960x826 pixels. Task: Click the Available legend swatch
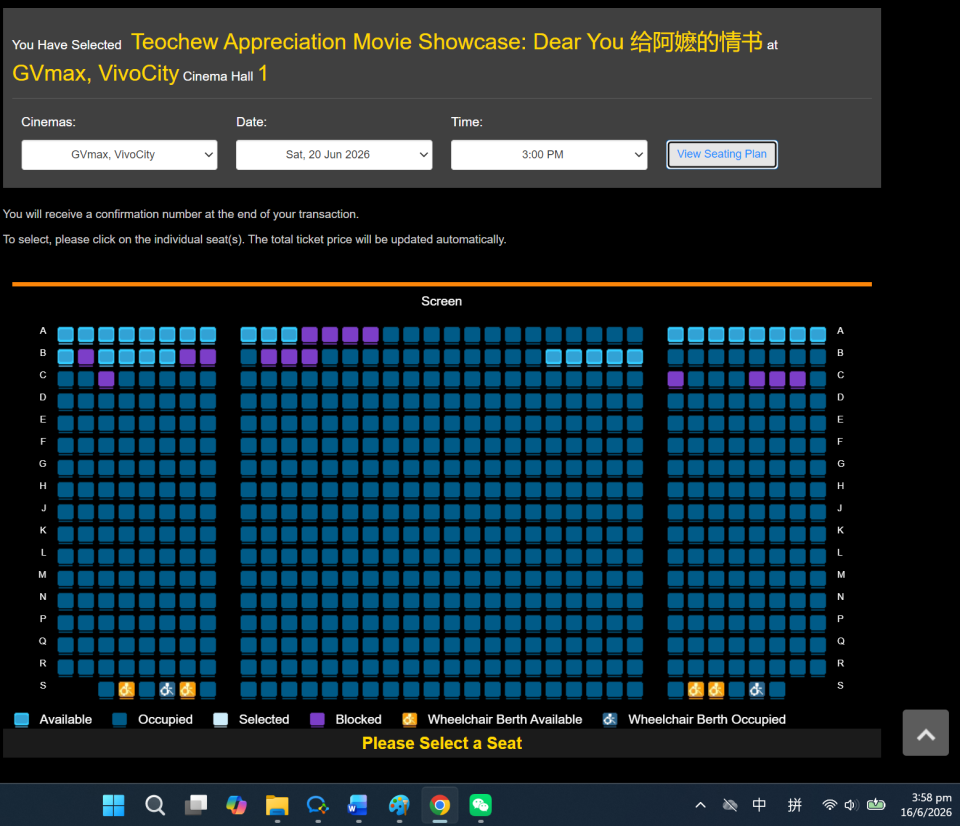tap(21, 719)
